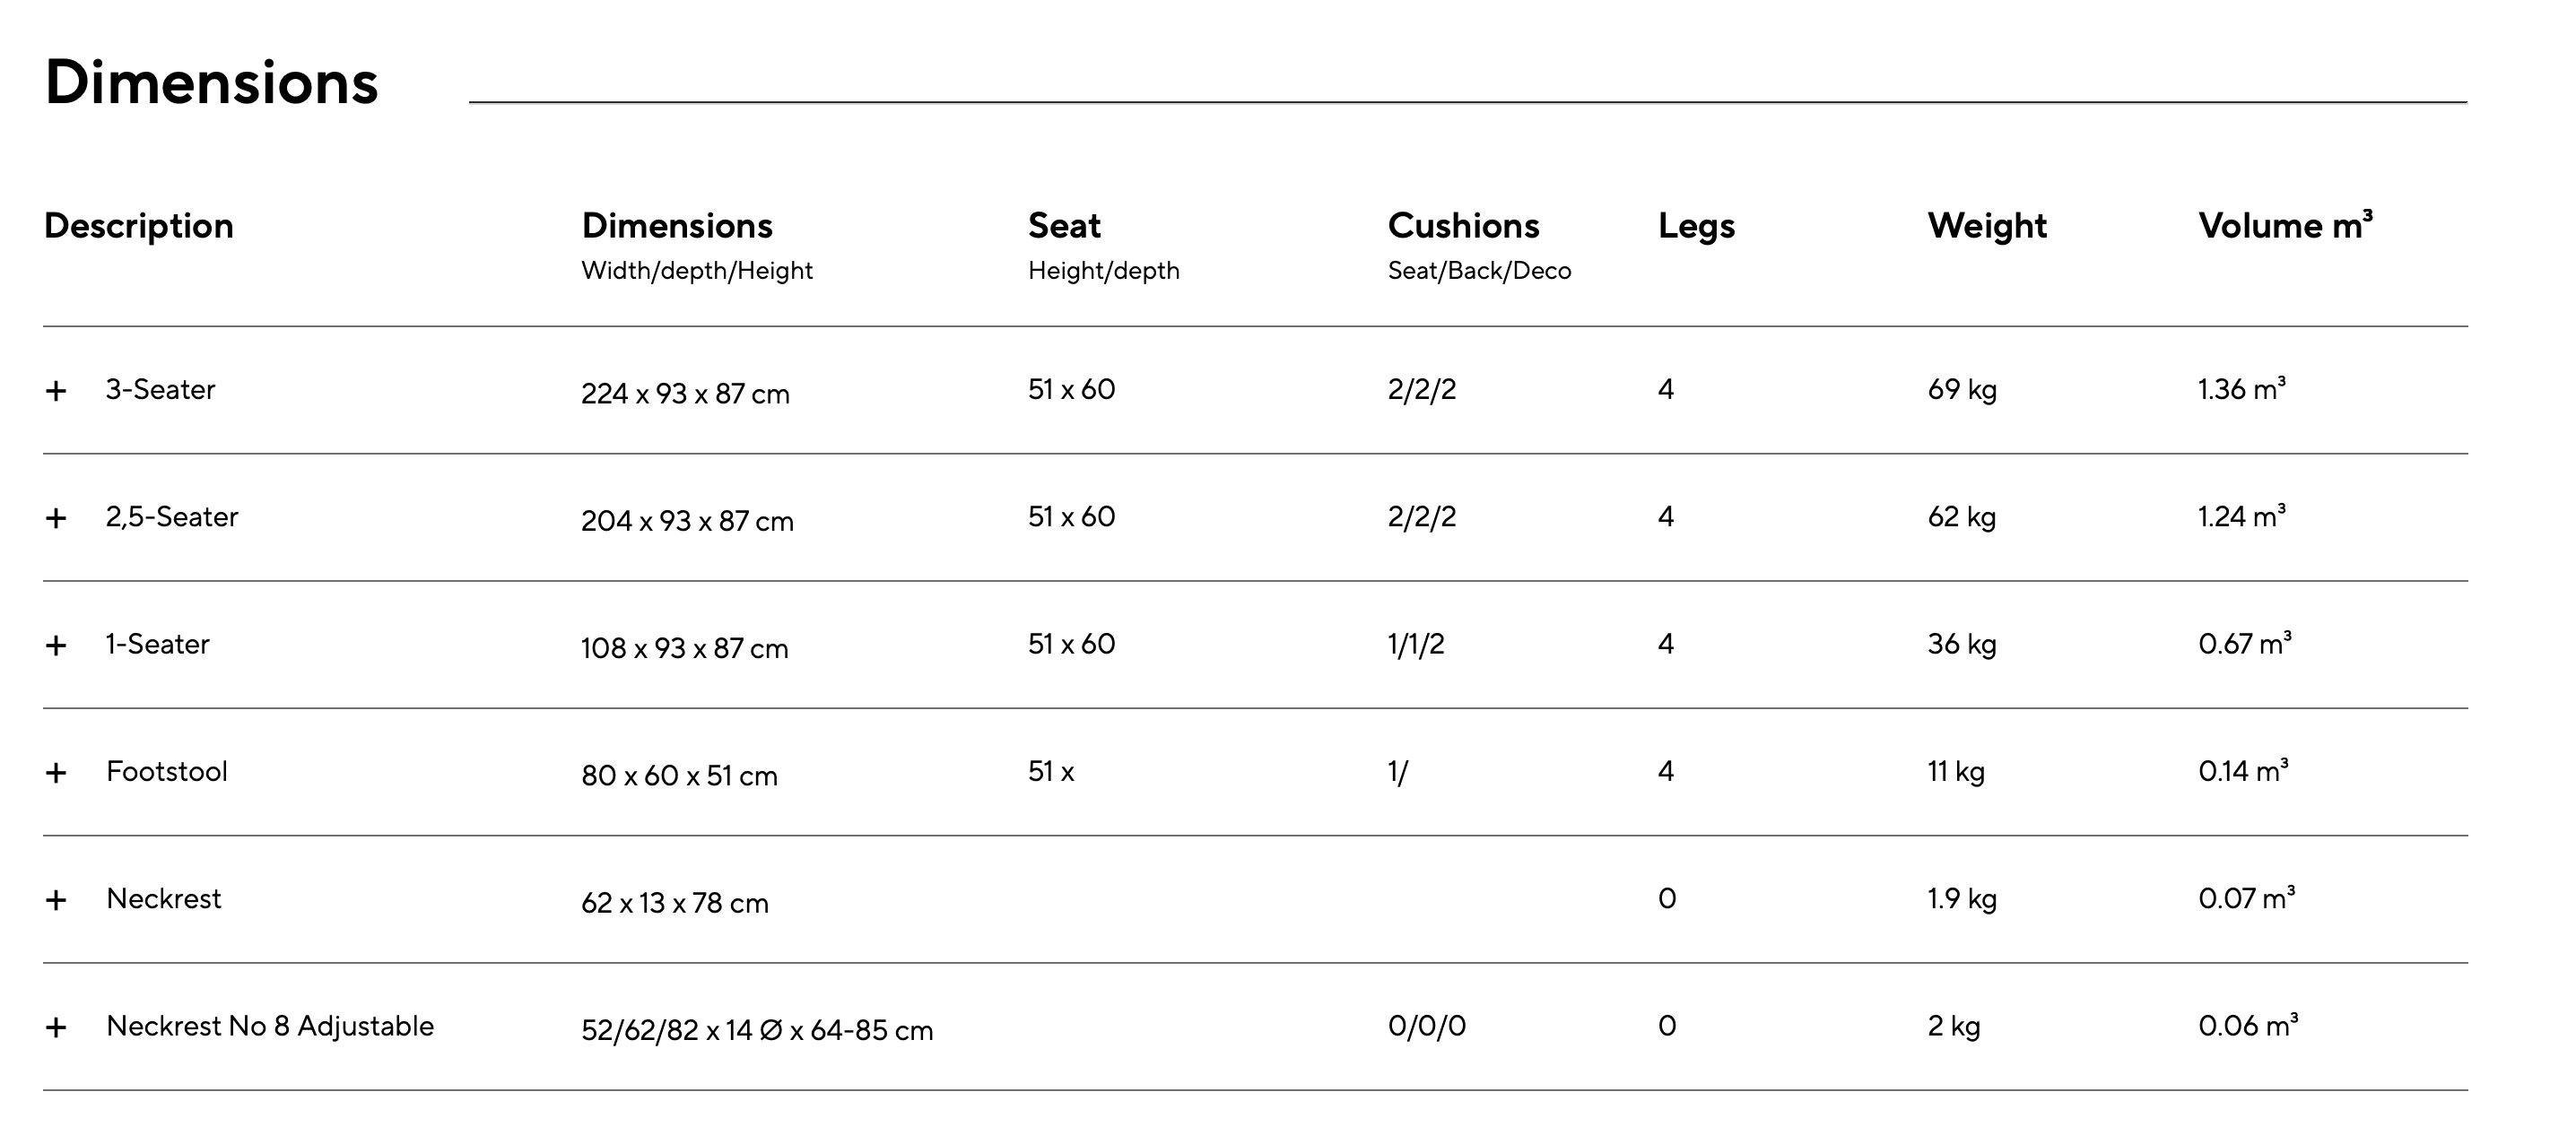Click the Weight column header

coord(1987,227)
